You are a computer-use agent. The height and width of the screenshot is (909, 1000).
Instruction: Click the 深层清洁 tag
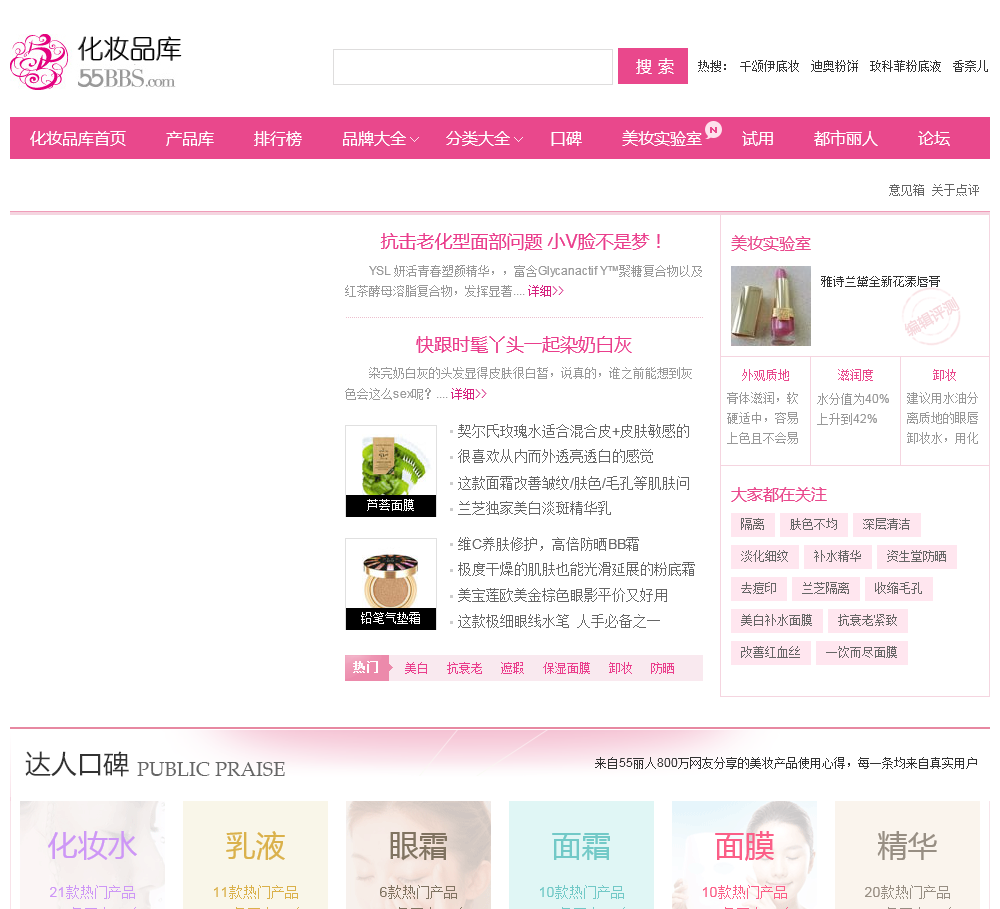pos(886,524)
